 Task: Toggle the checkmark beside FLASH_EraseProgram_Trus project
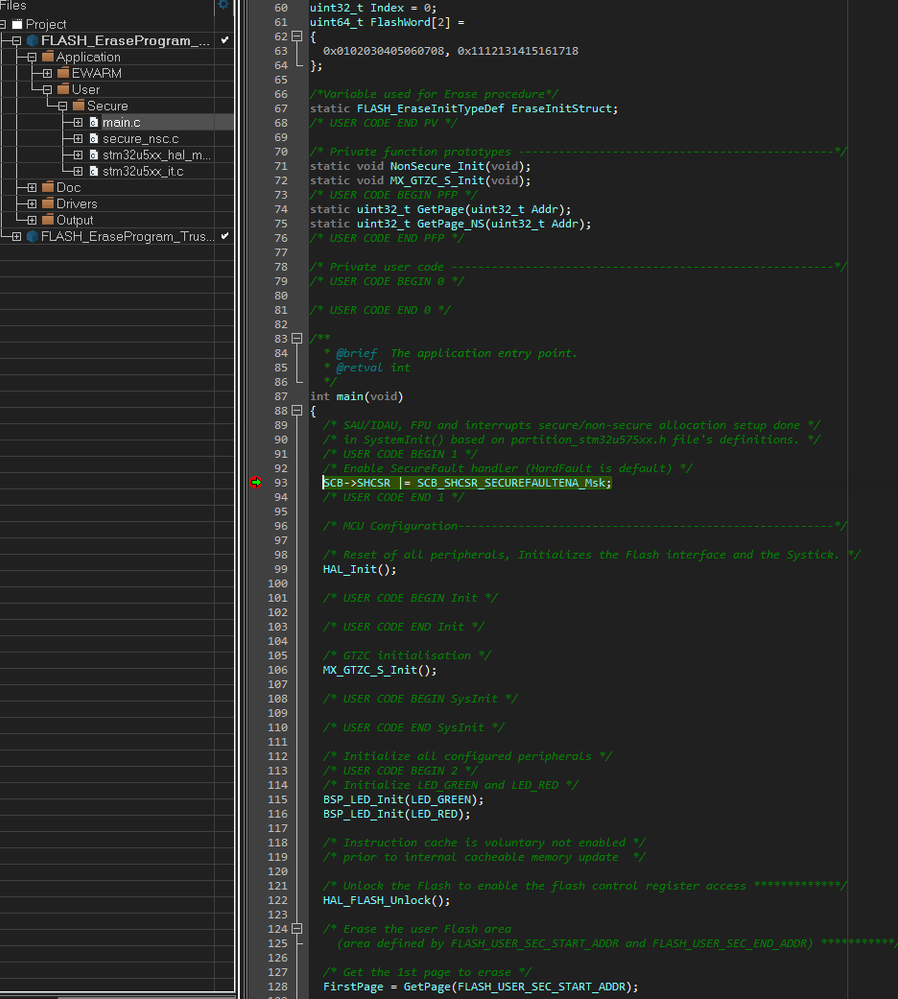coord(224,238)
